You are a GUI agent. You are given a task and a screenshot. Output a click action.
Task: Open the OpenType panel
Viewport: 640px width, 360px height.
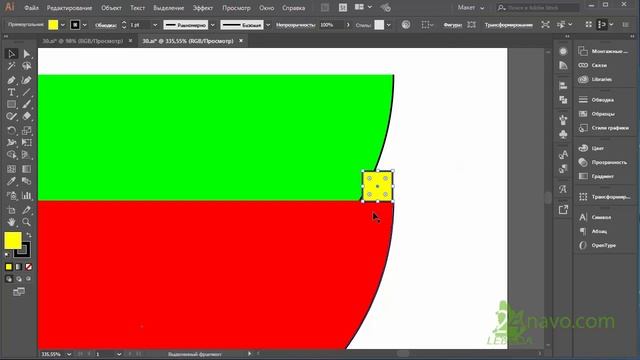click(603, 245)
